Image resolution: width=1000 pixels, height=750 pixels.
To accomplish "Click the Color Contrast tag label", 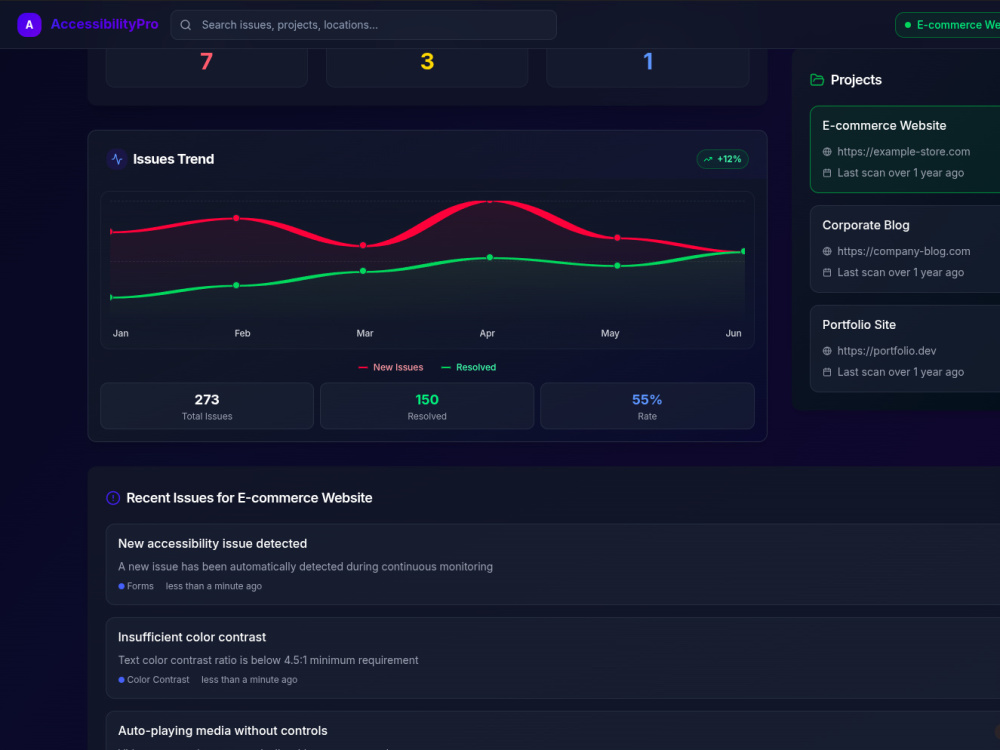I will click(x=158, y=680).
